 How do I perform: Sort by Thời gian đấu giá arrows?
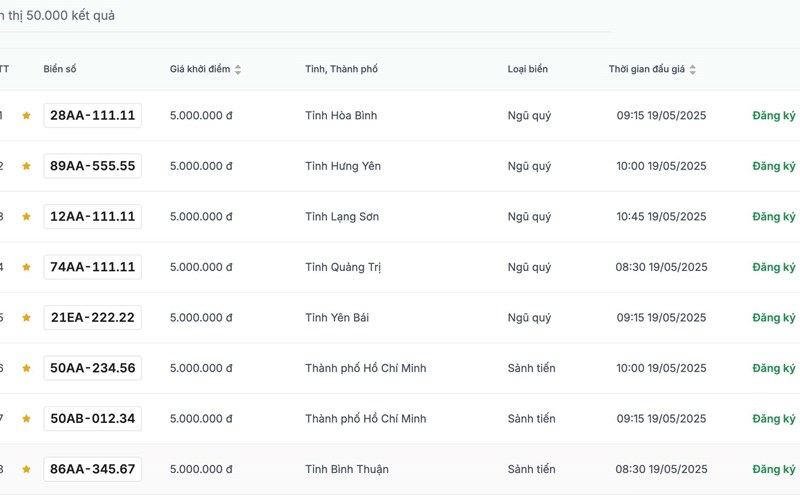coord(693,70)
